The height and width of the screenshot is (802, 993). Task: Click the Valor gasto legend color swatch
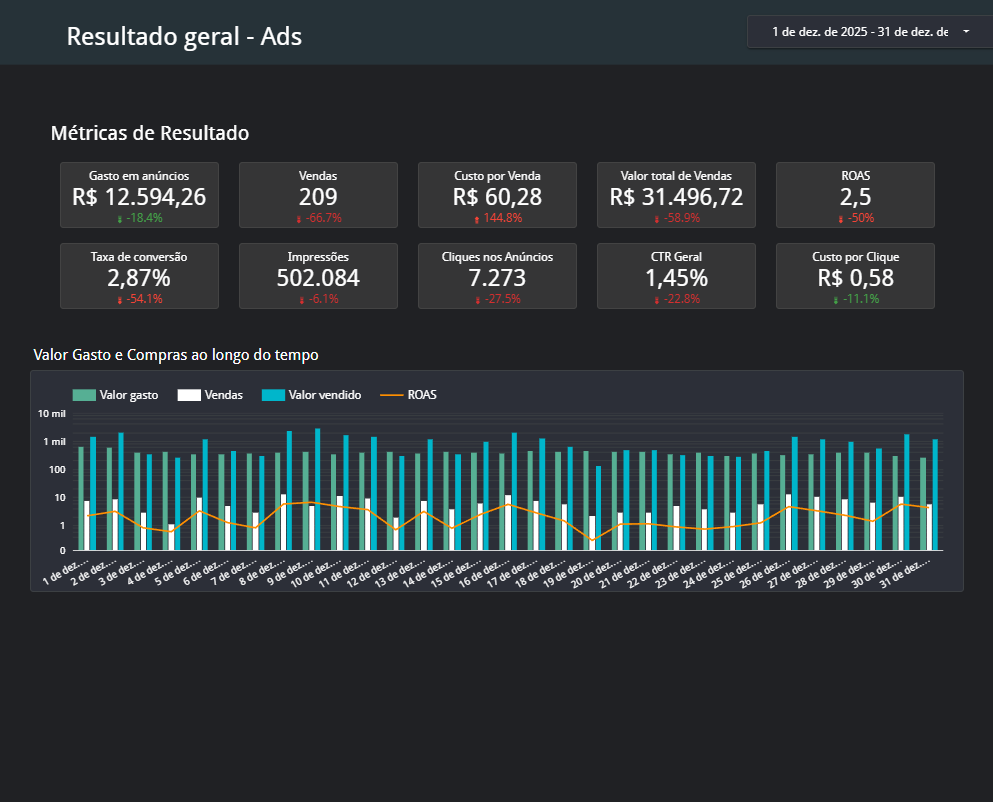tap(84, 395)
